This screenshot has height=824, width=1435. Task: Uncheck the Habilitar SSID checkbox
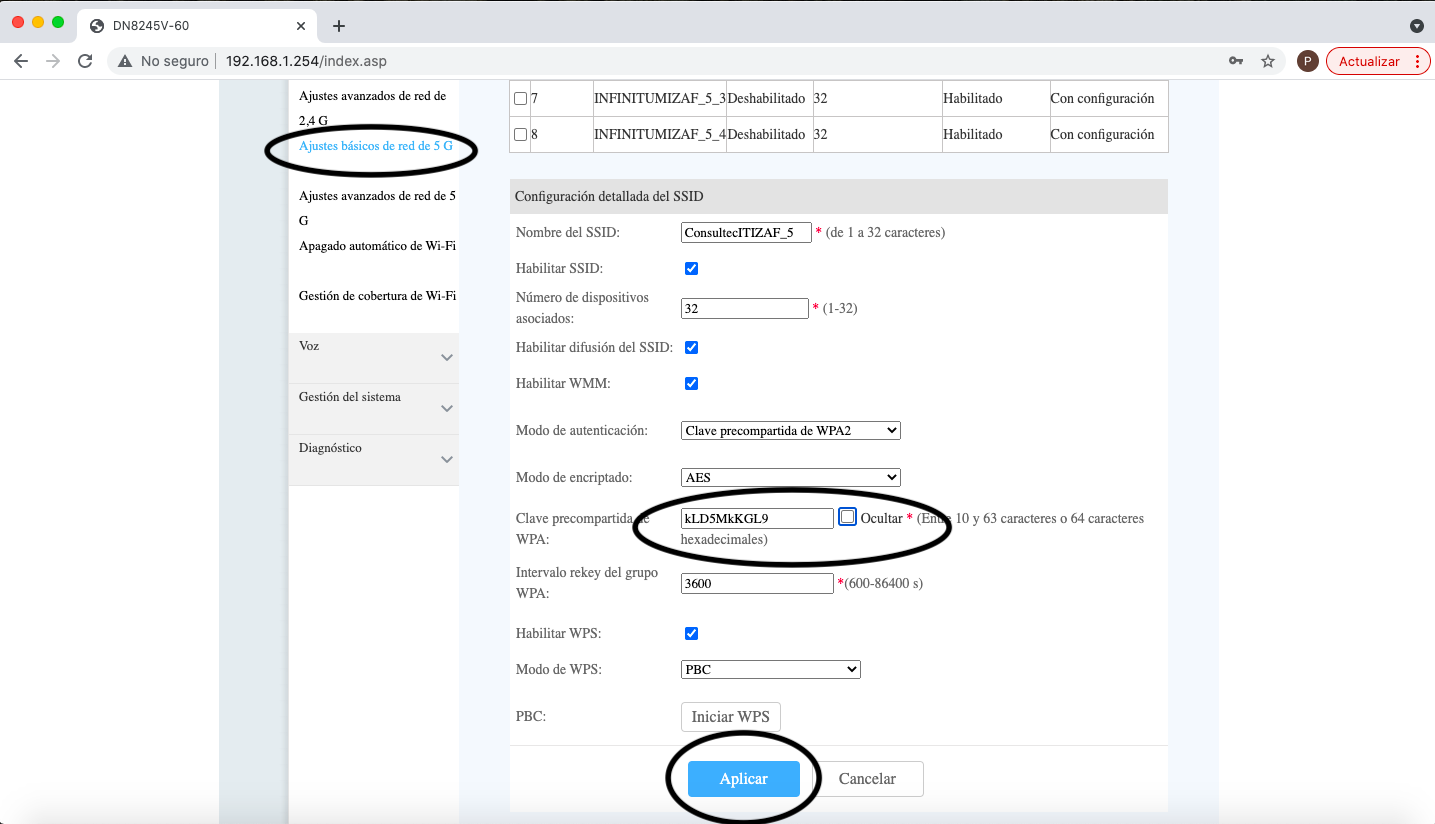691,269
